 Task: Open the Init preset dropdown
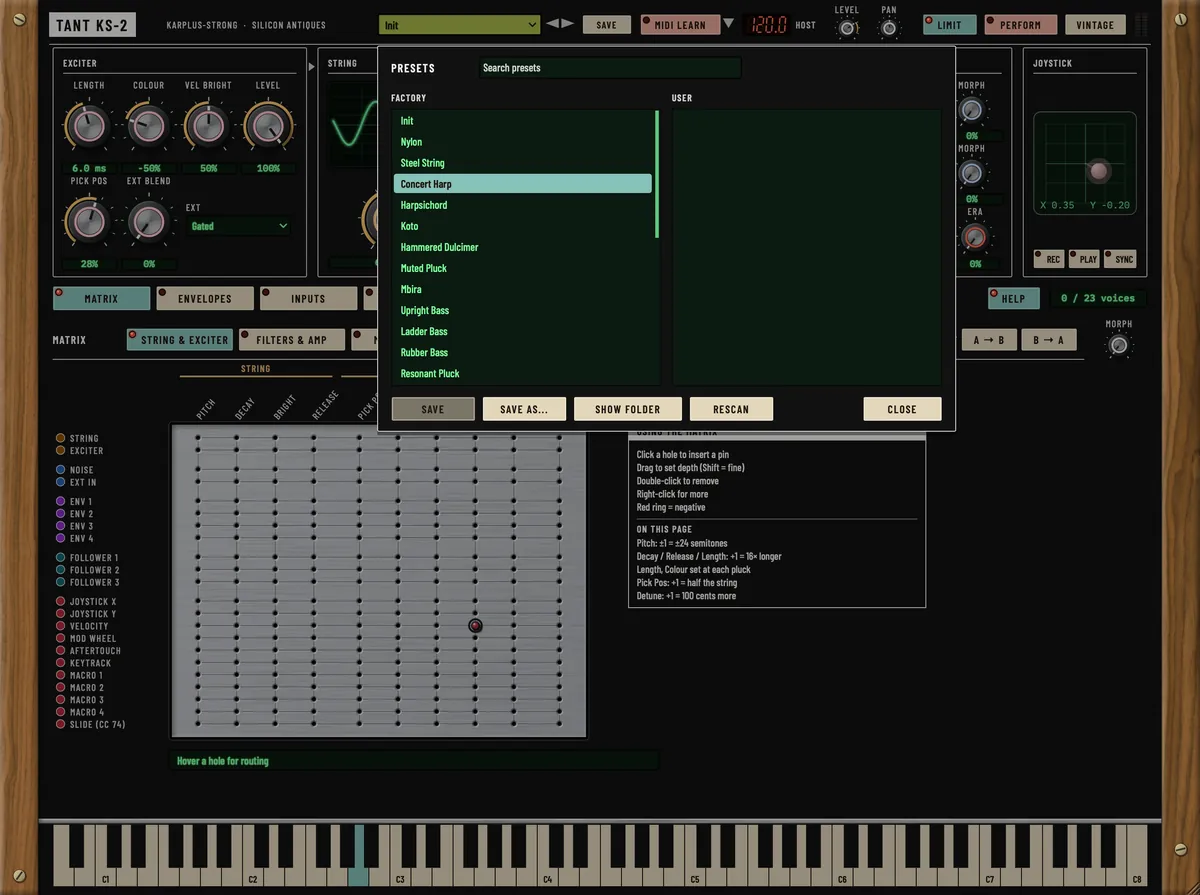(x=459, y=25)
